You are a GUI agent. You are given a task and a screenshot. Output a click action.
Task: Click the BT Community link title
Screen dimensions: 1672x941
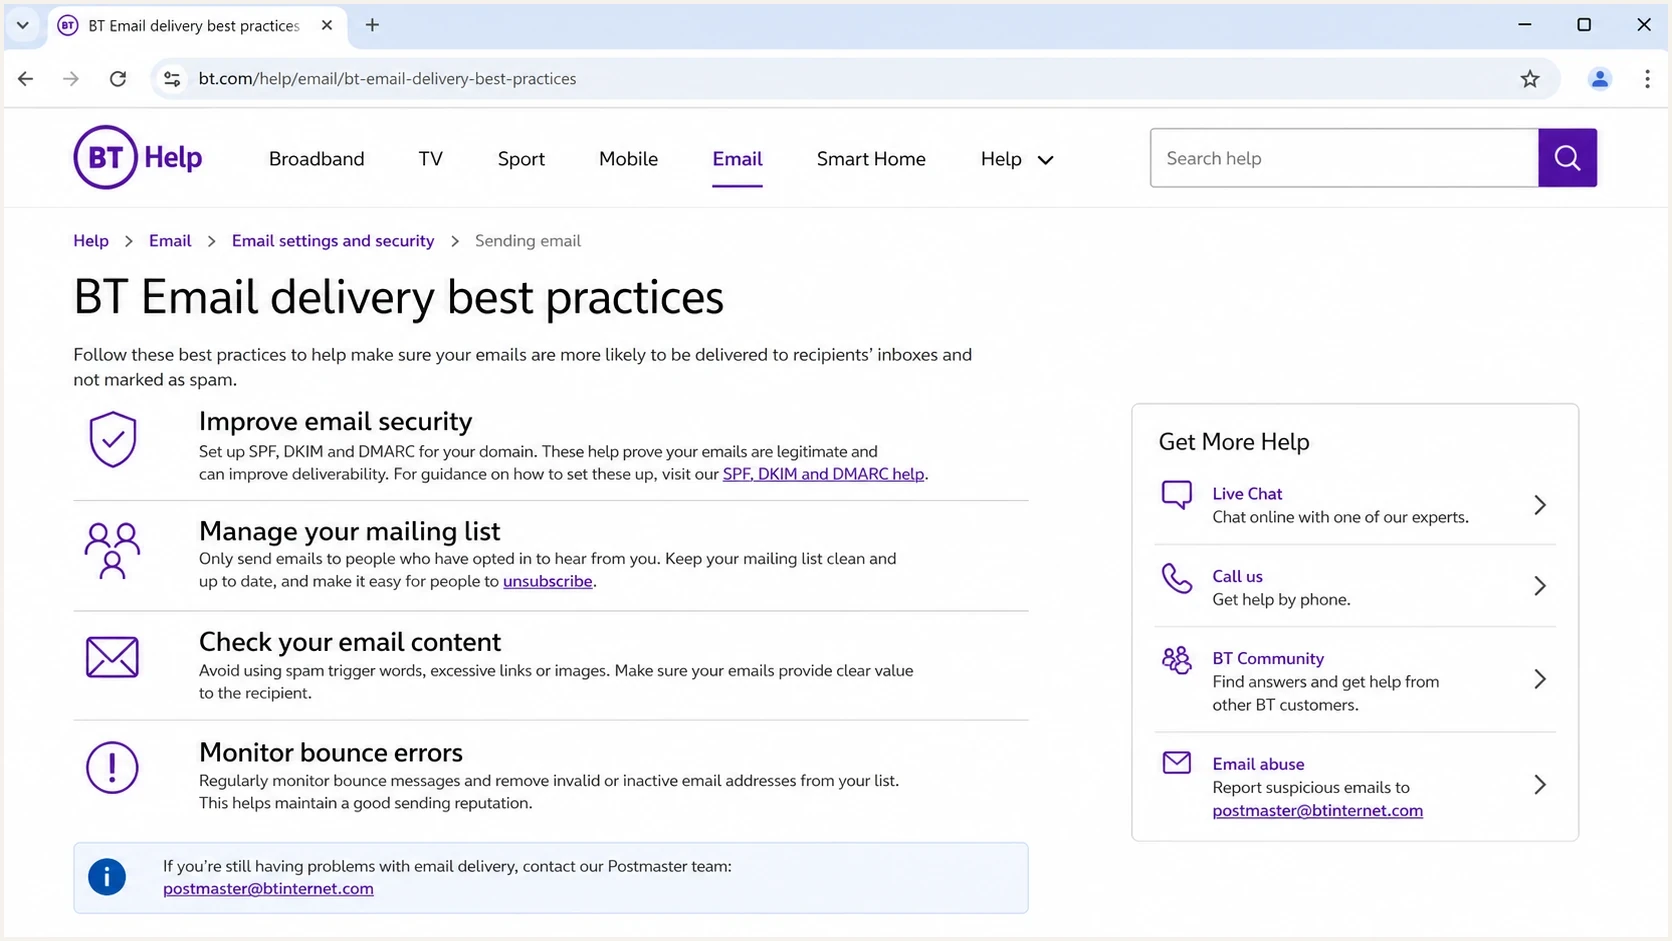pos(1268,658)
